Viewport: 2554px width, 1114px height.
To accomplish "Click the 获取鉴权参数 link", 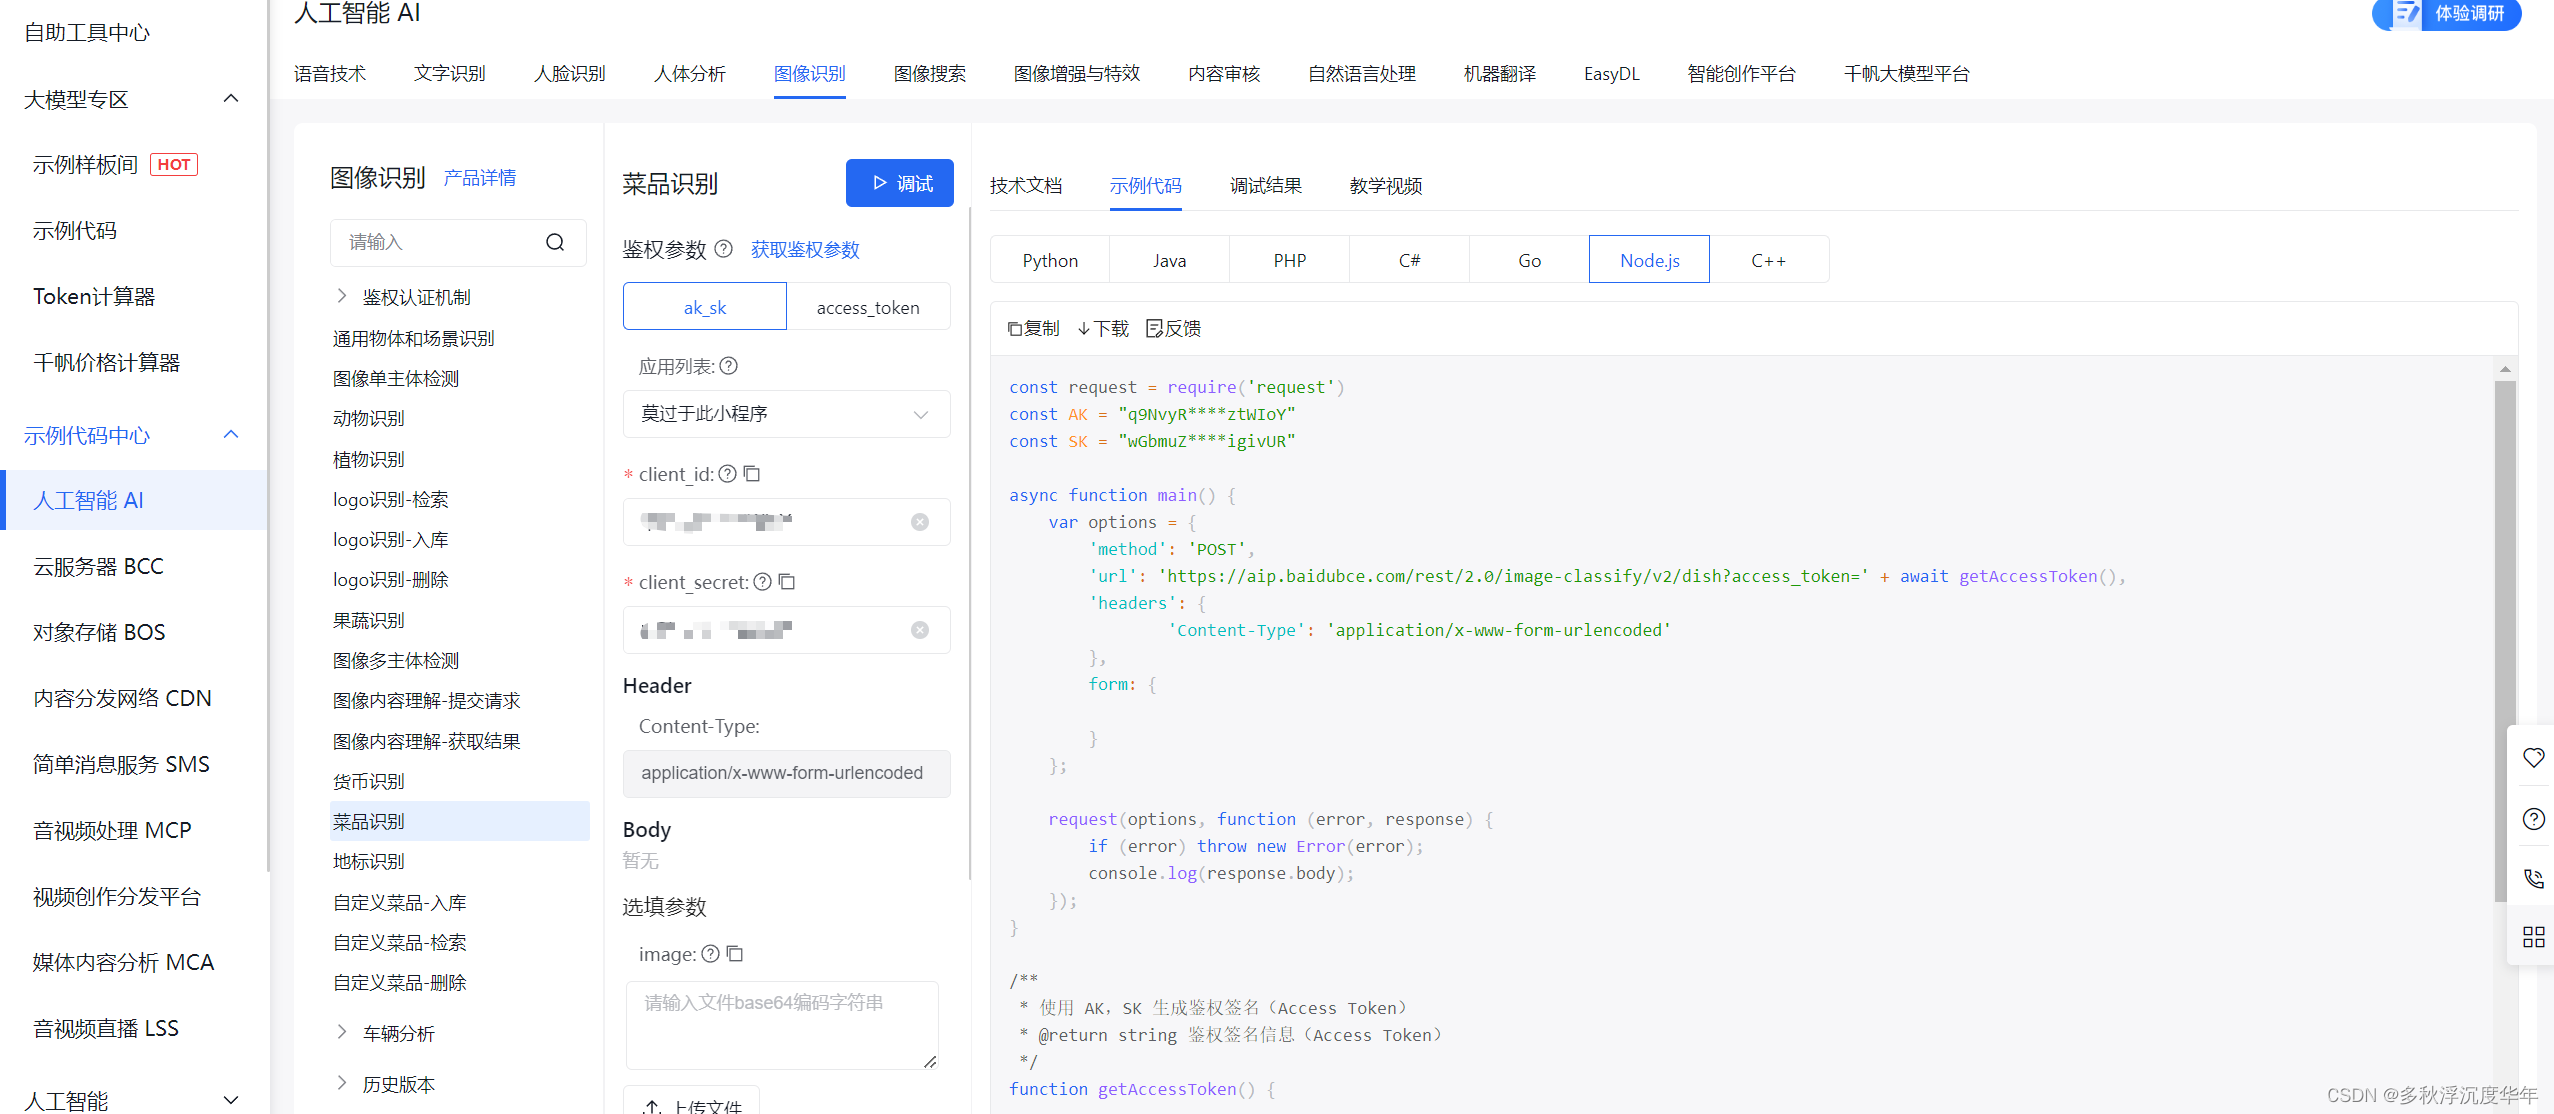I will [805, 250].
